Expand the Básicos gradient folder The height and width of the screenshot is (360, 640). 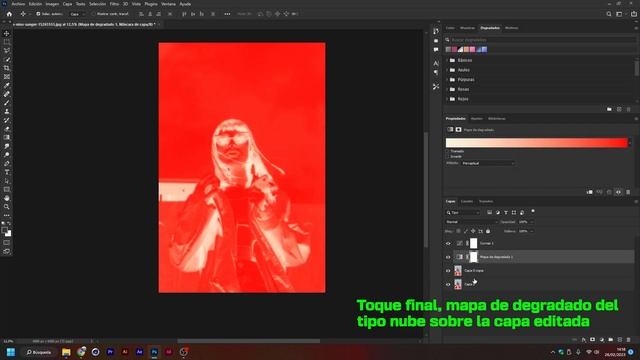(448, 60)
